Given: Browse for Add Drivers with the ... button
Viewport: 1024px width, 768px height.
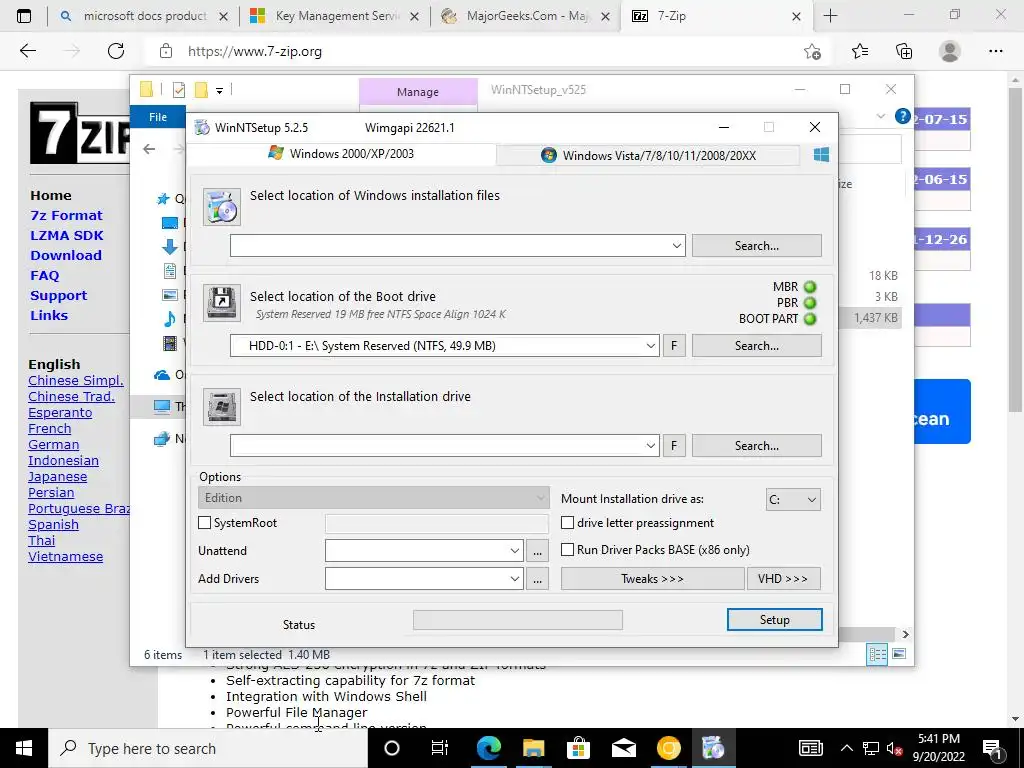Looking at the screenshot, I should [537, 579].
